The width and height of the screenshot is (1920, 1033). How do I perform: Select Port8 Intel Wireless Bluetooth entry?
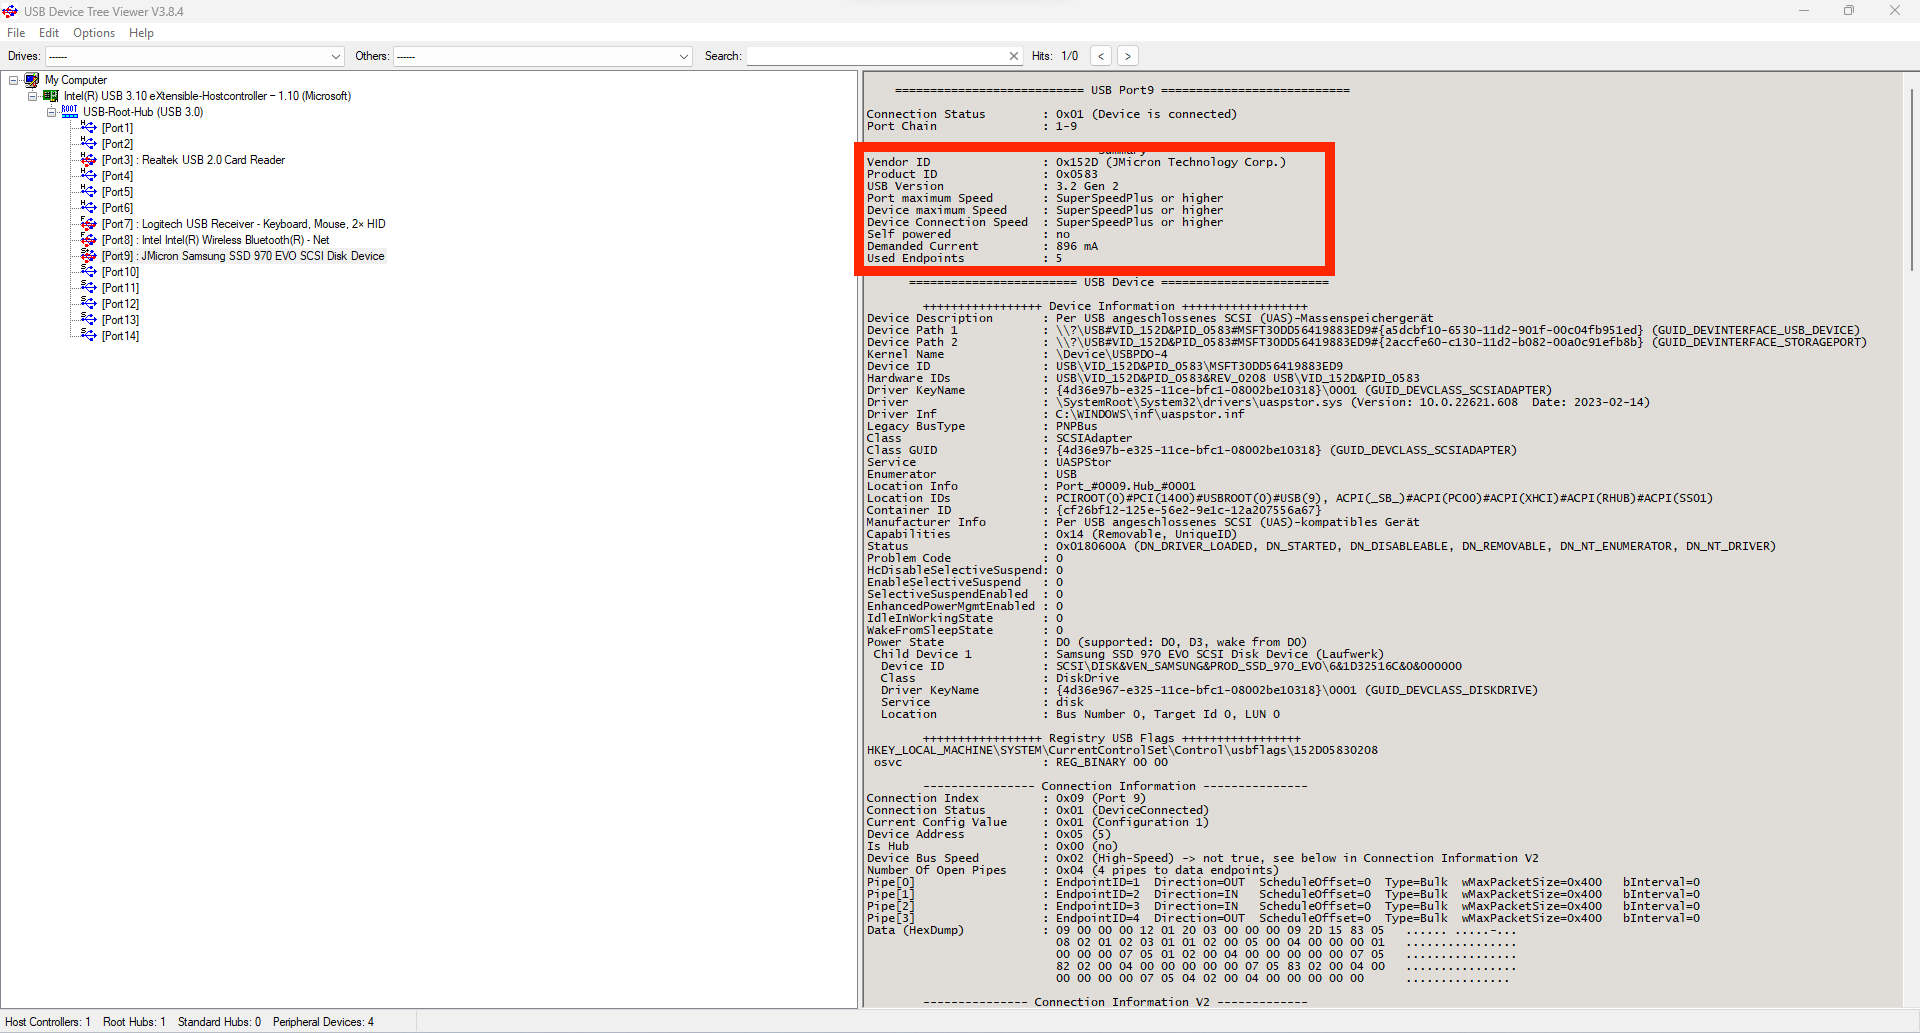(x=215, y=240)
